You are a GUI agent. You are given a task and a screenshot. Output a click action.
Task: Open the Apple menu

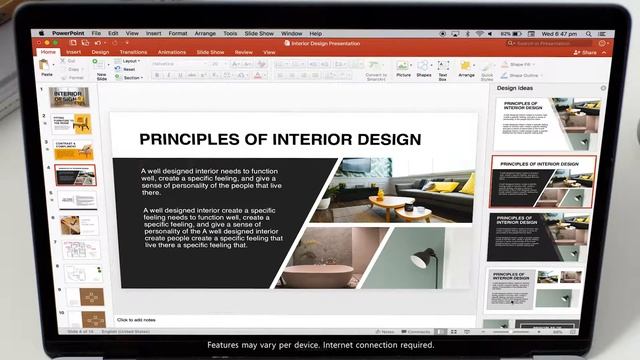pyautogui.click(x=41, y=33)
